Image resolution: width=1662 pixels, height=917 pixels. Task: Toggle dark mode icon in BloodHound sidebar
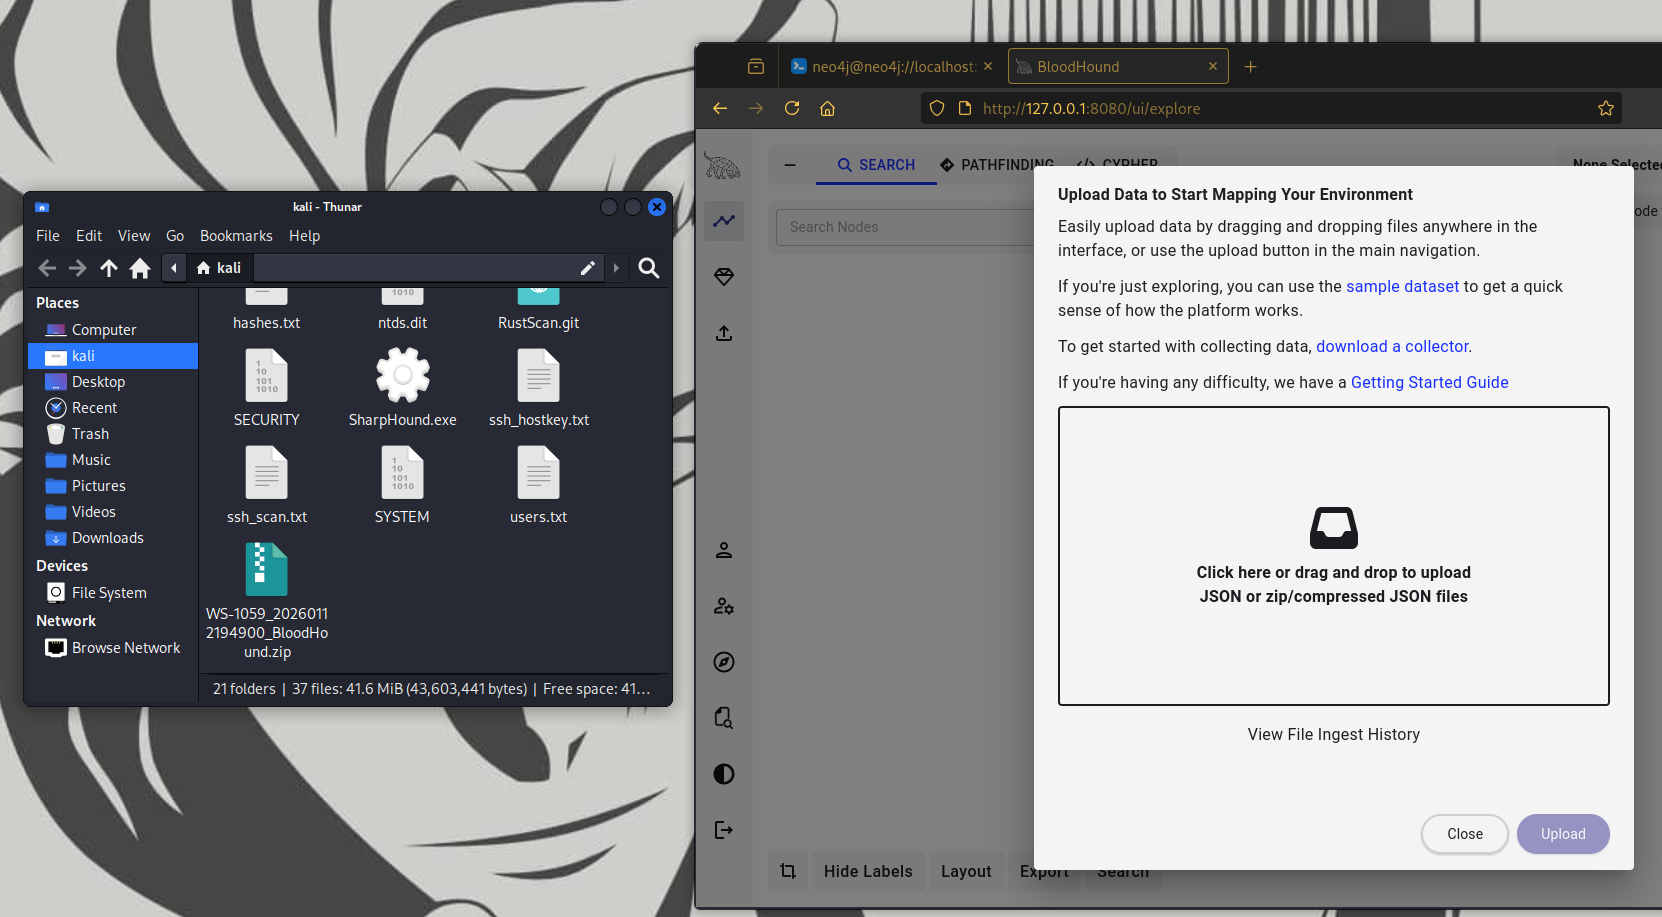[724, 774]
